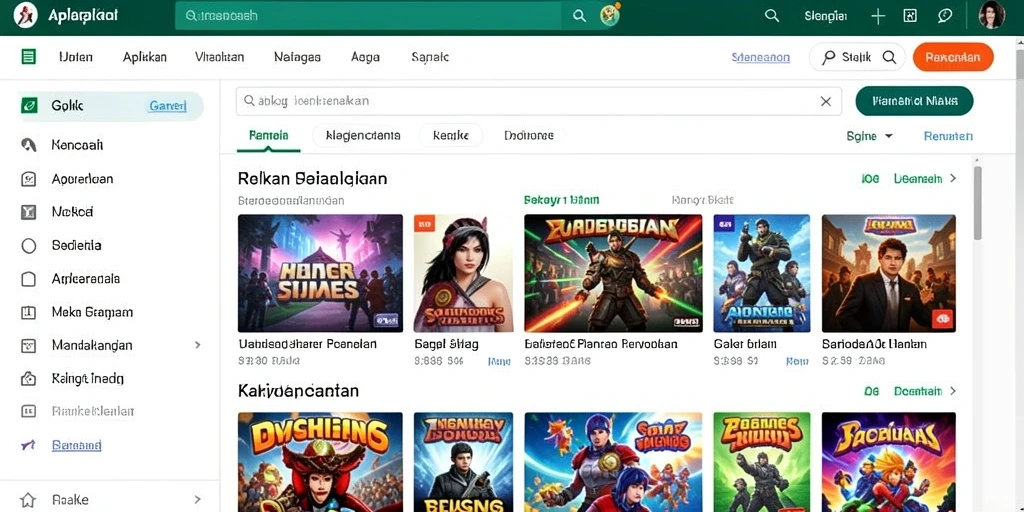
Task: Open the Sanalc menu
Action: tap(430, 57)
